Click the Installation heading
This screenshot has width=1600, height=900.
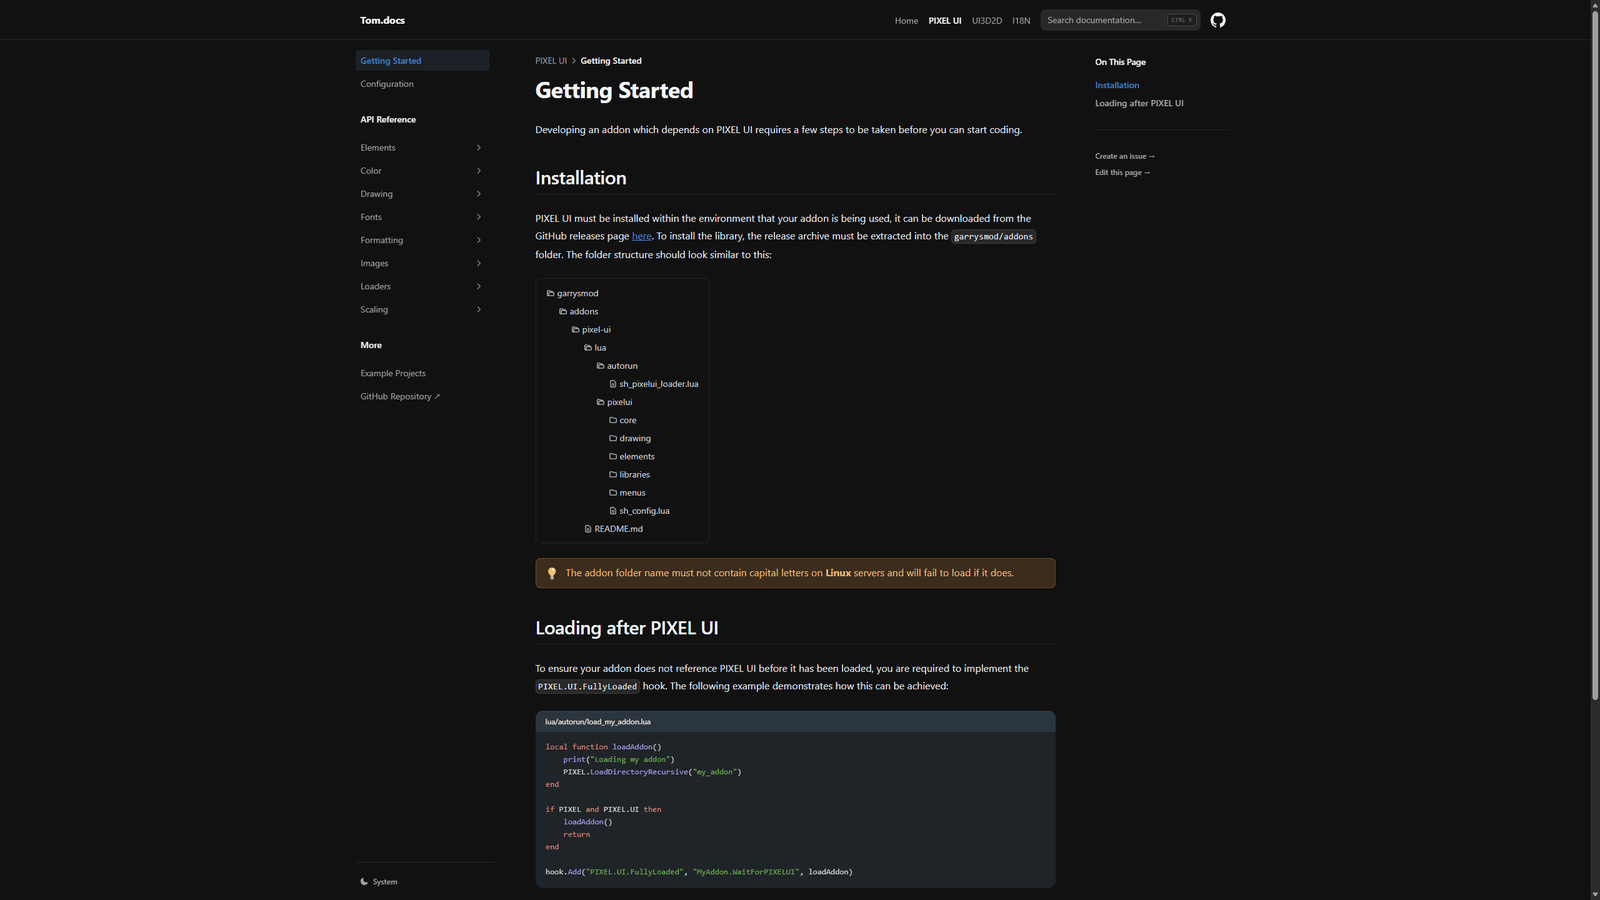pyautogui.click(x=581, y=178)
